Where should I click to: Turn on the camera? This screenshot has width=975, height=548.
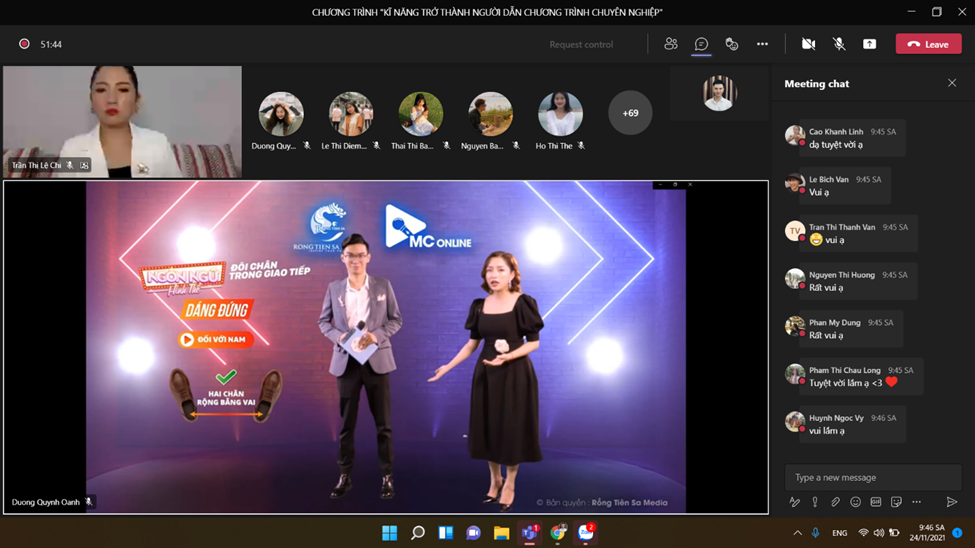(x=808, y=44)
